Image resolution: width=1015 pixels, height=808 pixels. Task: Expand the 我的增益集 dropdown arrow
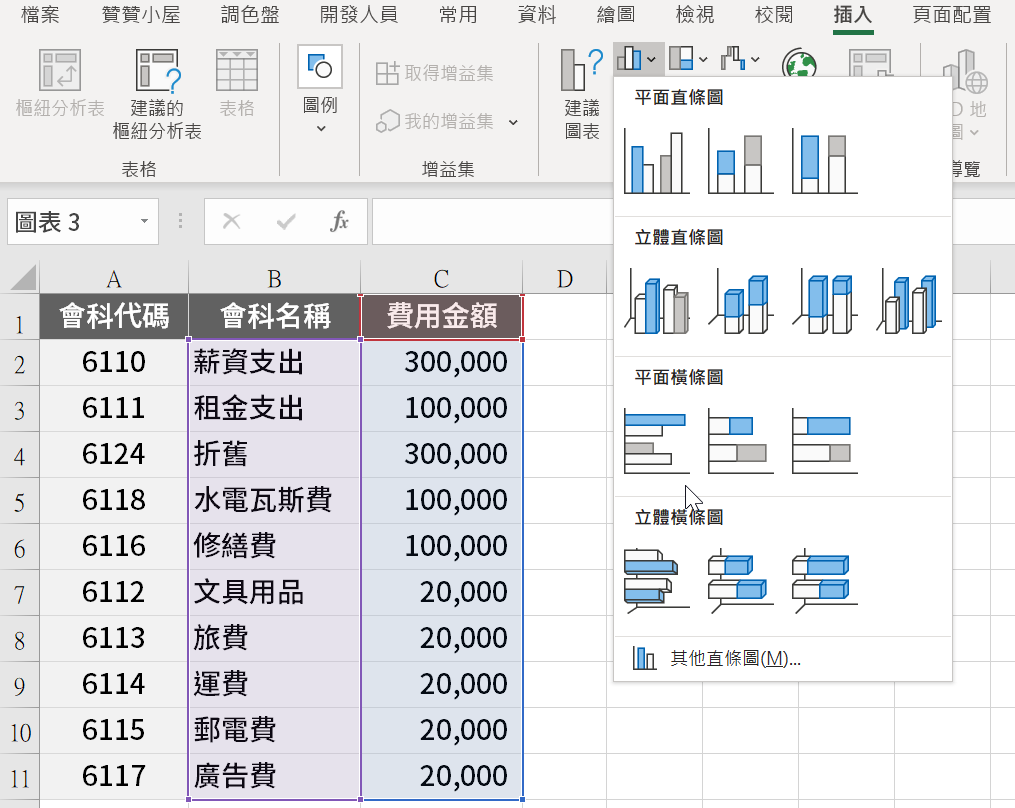click(513, 122)
